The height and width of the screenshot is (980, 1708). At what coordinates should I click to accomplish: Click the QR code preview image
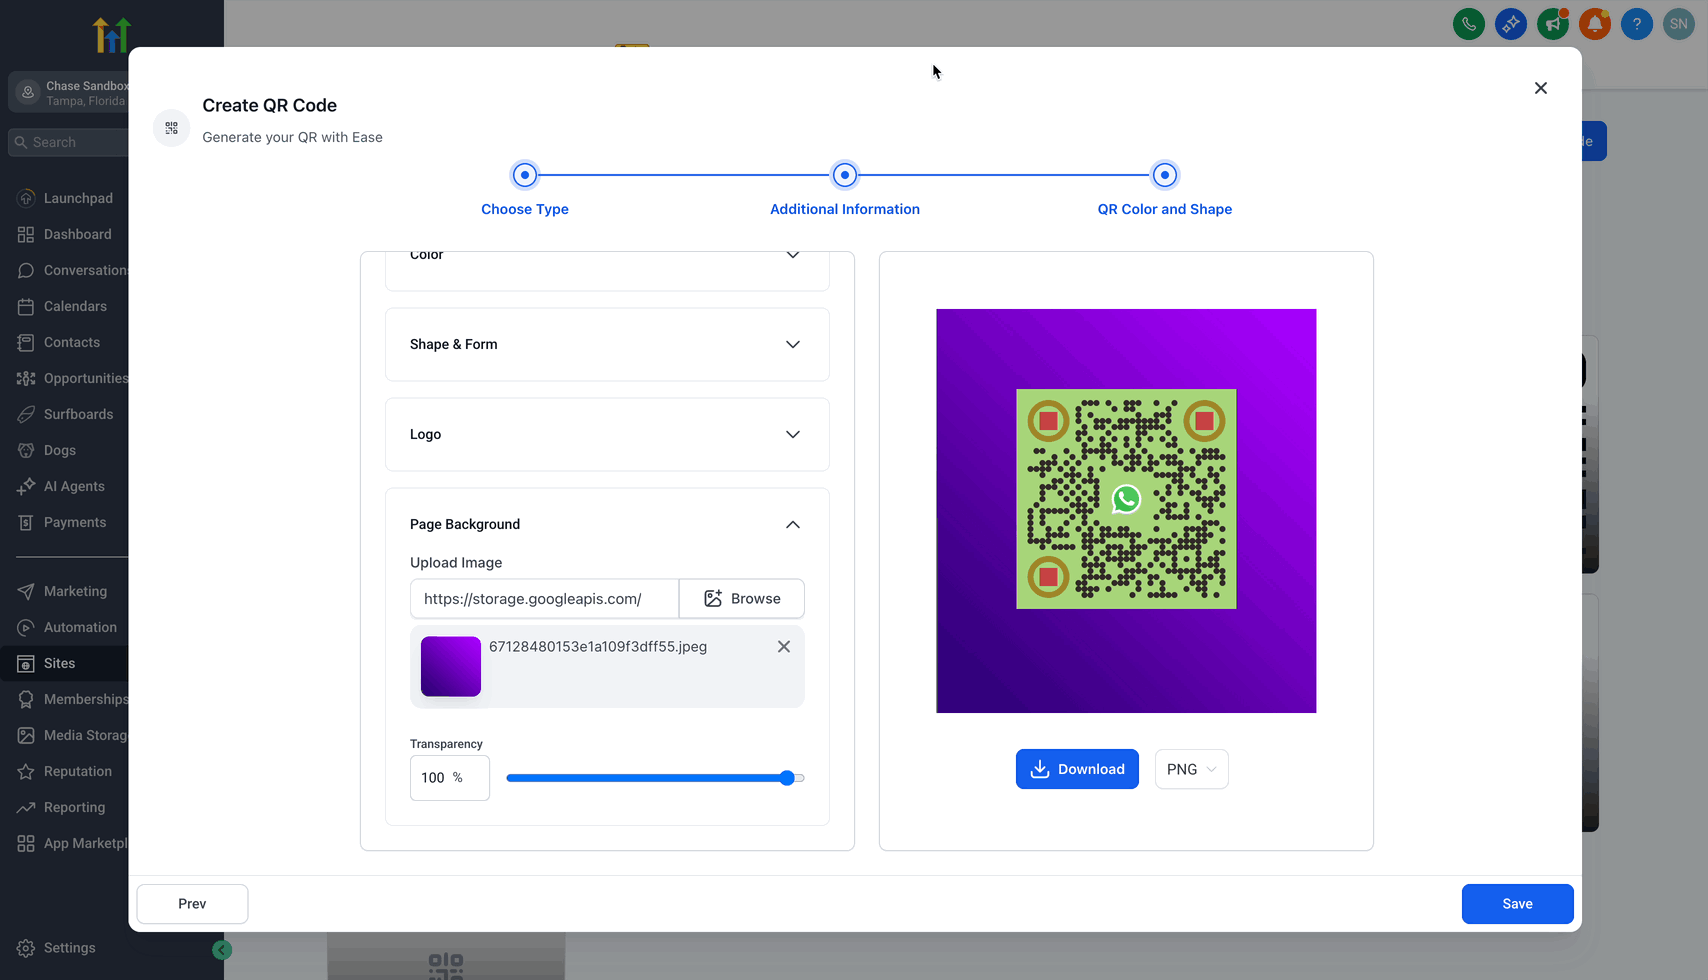pyautogui.click(x=1126, y=511)
